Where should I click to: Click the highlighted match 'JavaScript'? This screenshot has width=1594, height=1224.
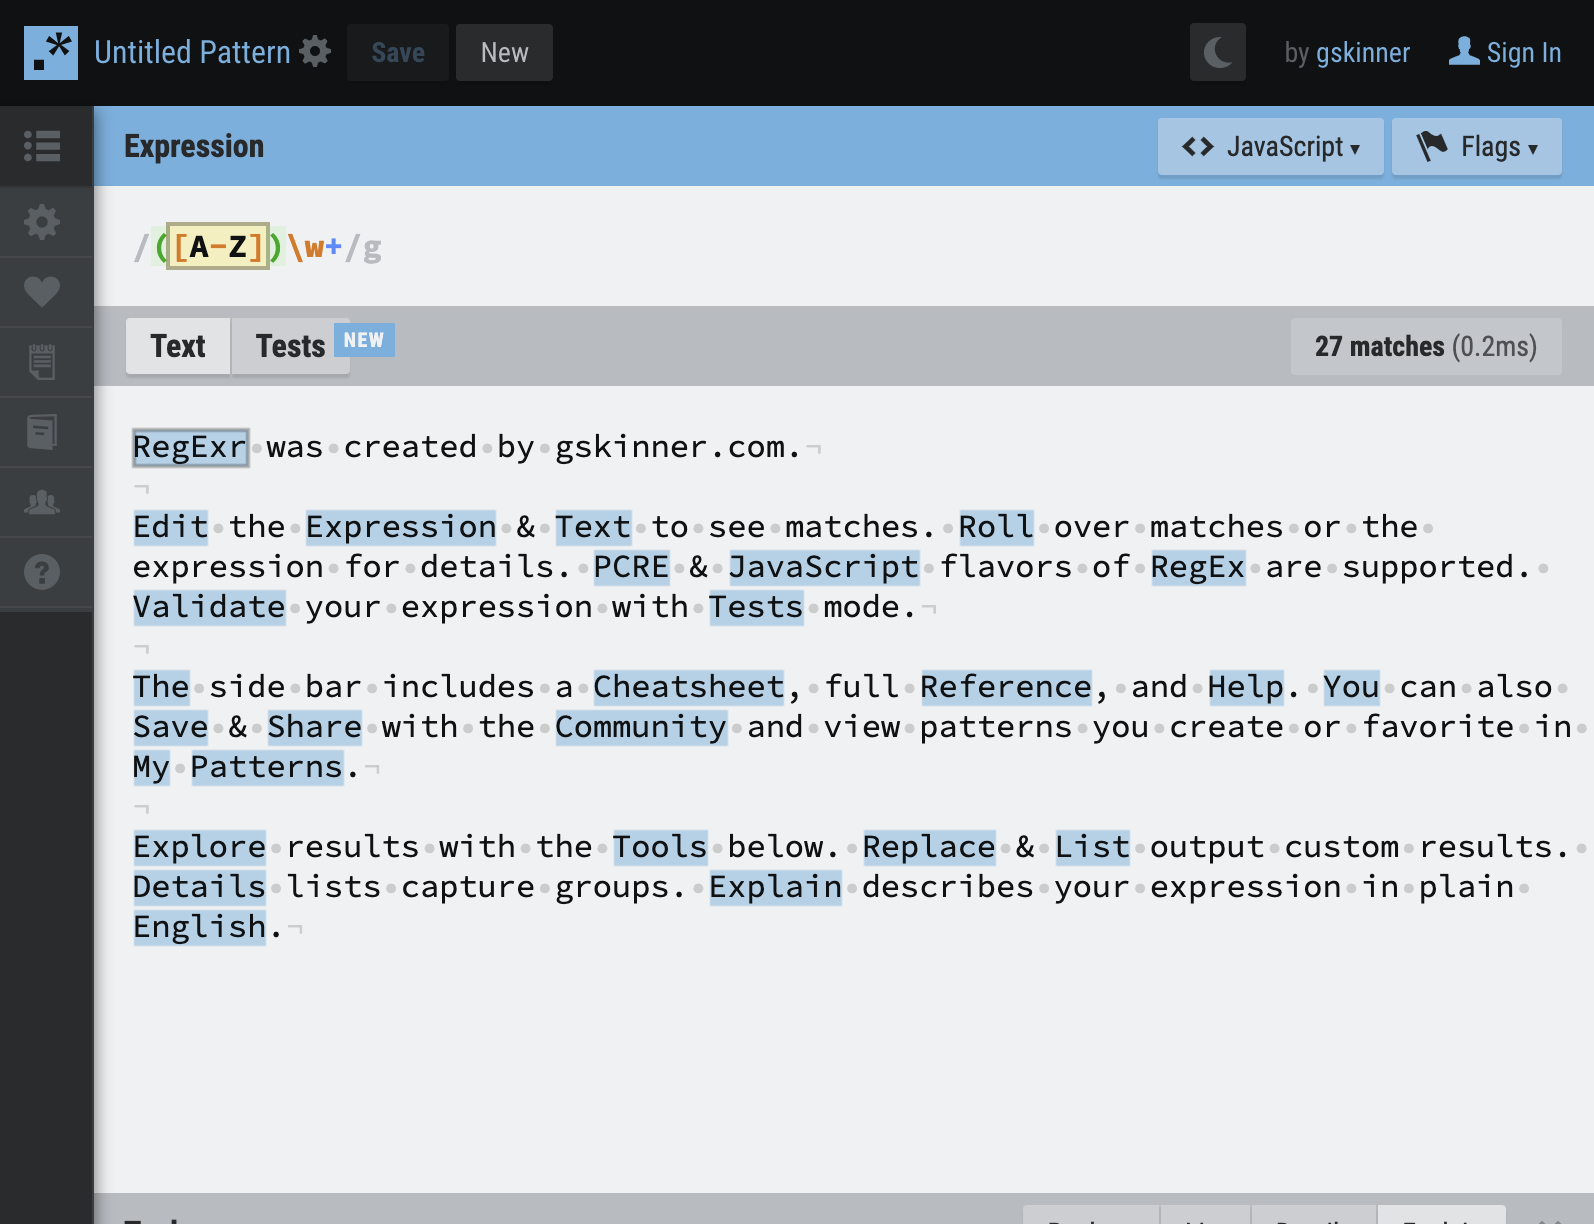pyautogui.click(x=824, y=567)
